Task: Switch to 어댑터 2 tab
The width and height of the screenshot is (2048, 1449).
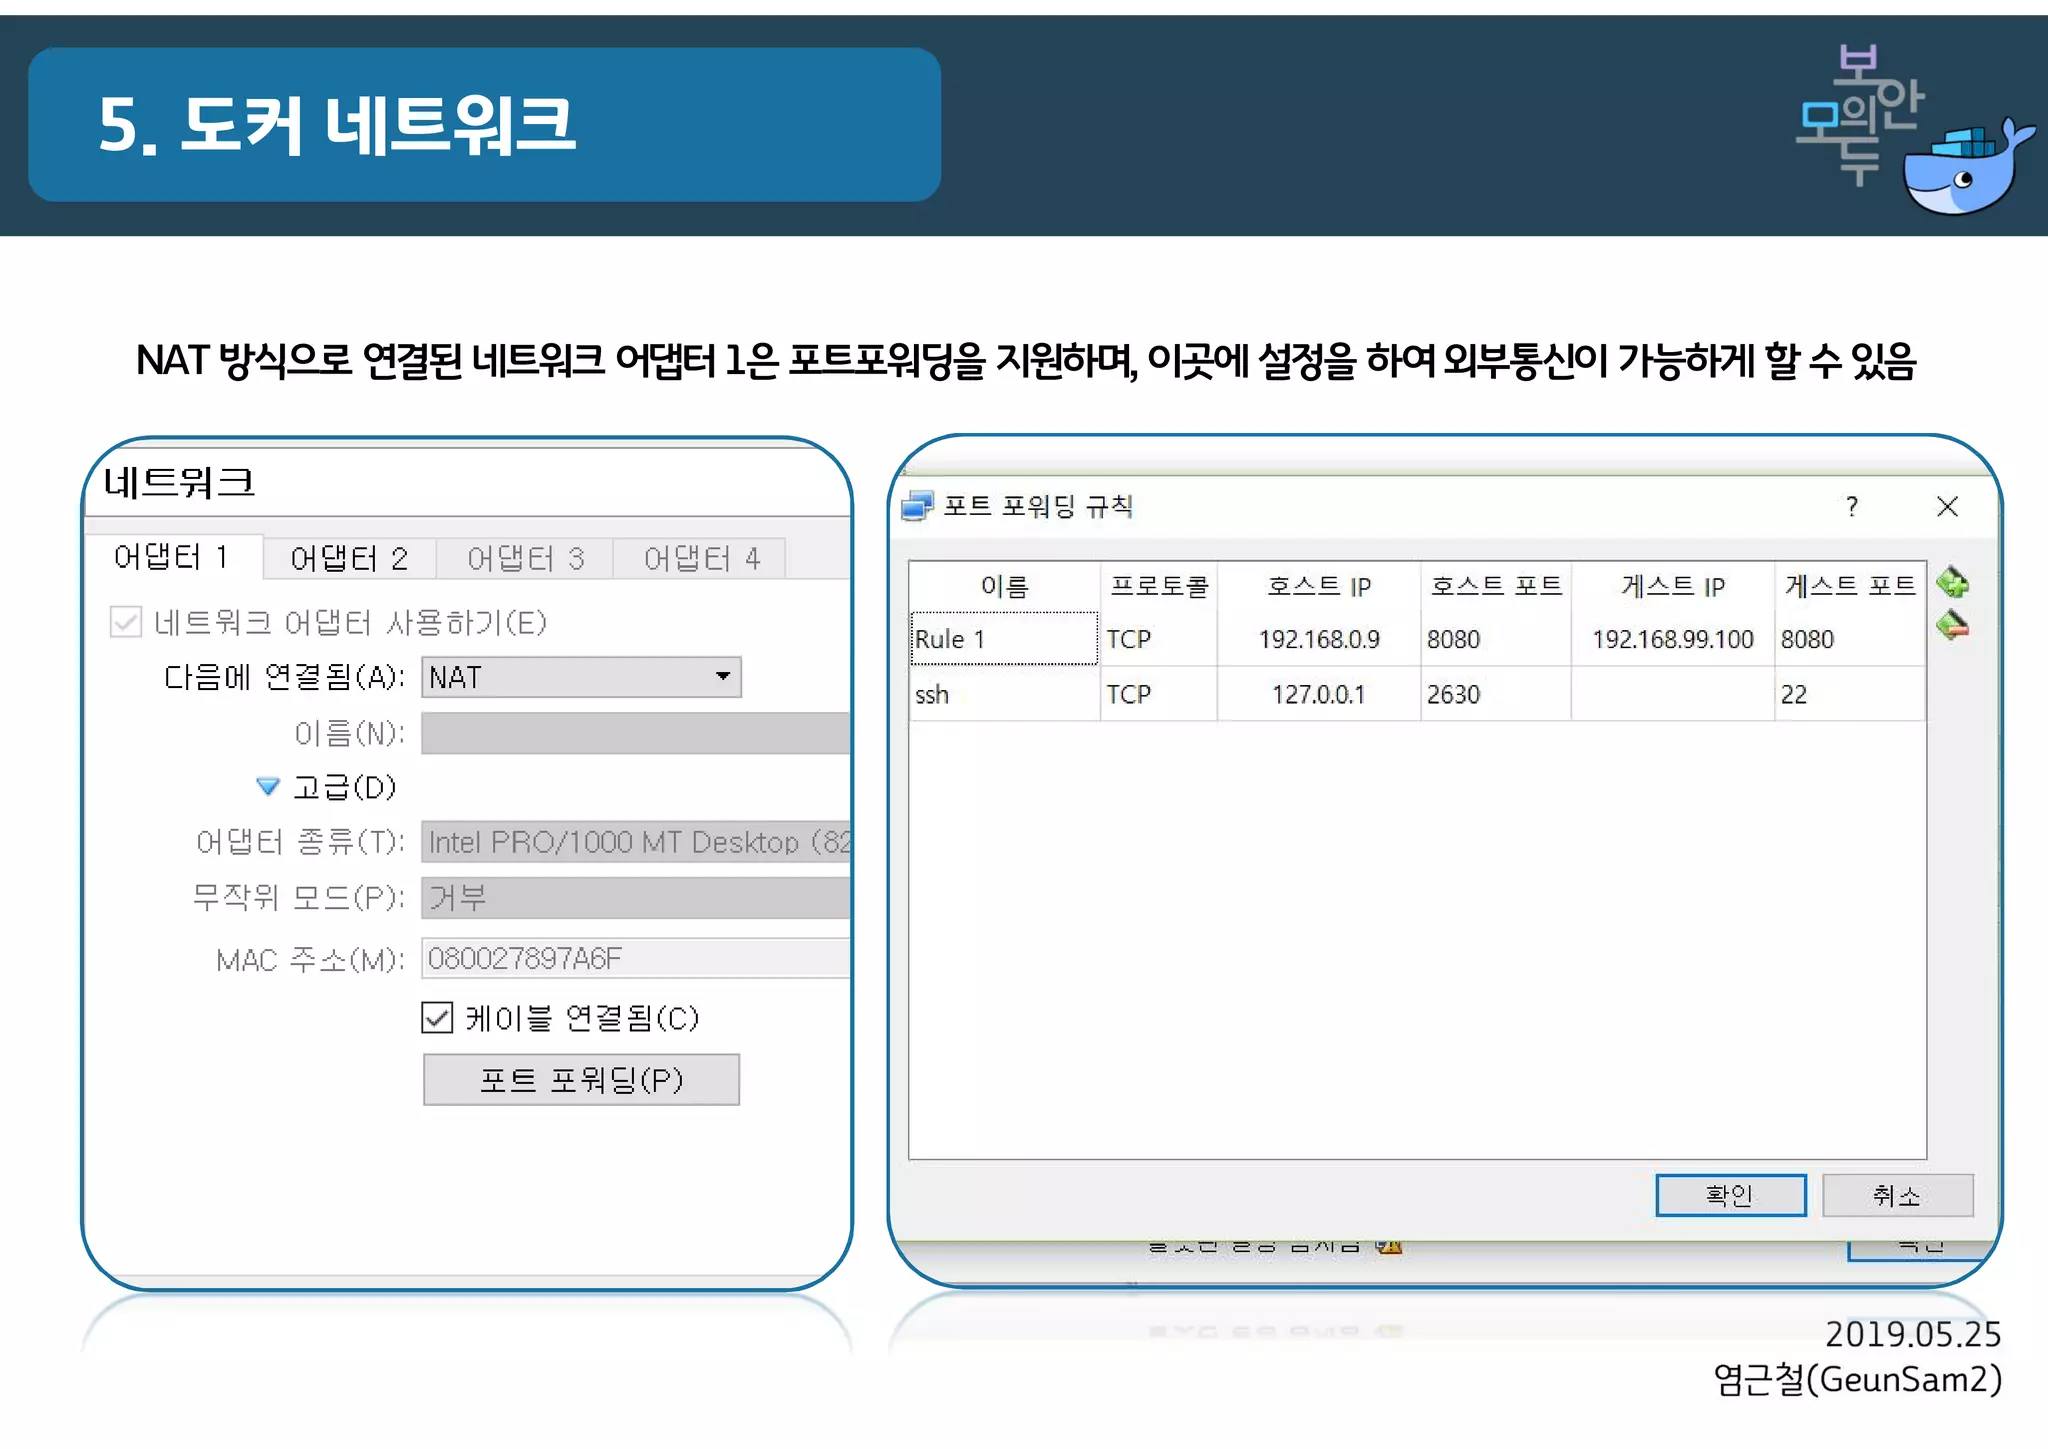Action: 349,558
